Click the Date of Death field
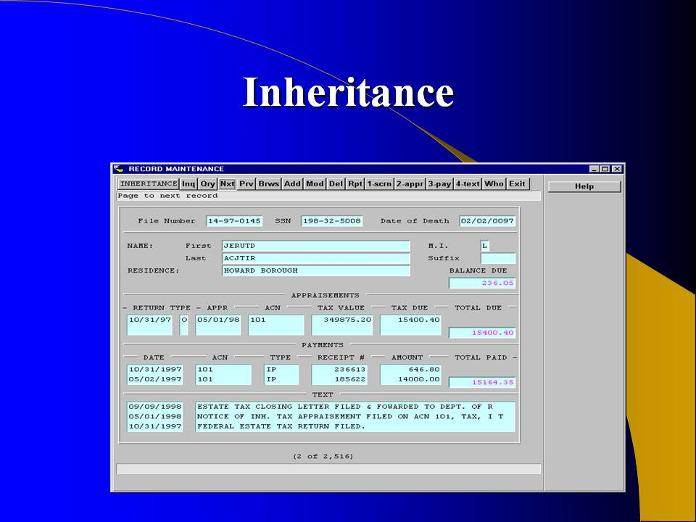The height and width of the screenshot is (522, 696). pyautogui.click(x=487, y=221)
